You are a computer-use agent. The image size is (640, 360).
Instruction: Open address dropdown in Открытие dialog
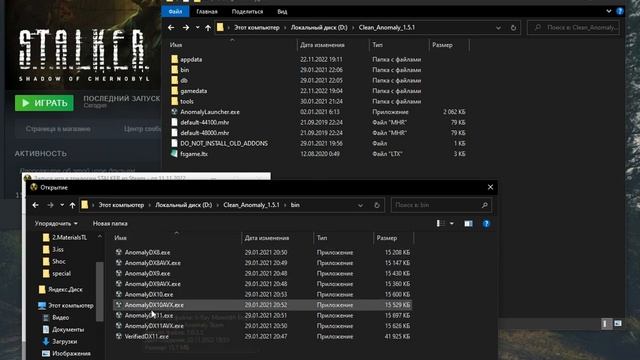coord(360,205)
